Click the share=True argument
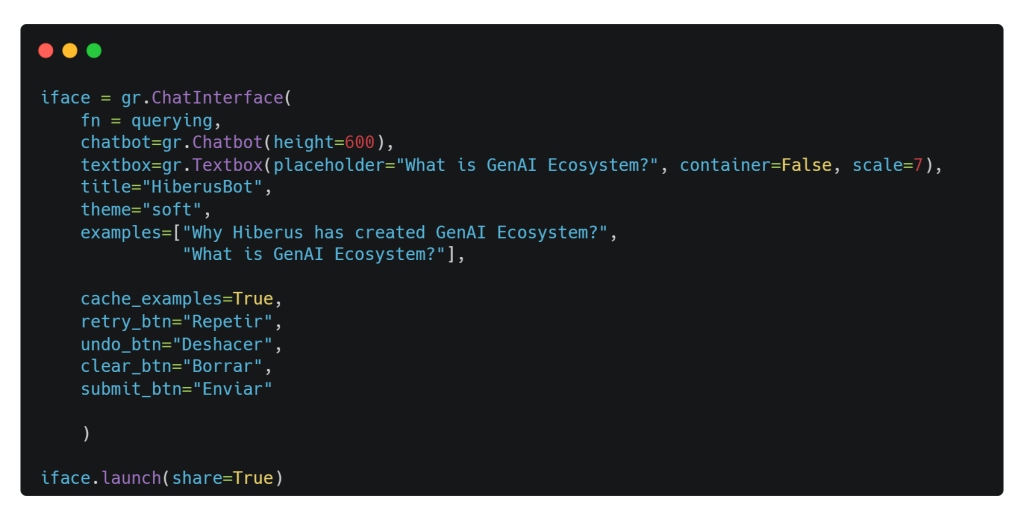Screen dimensions: 1024x520 (x=222, y=478)
